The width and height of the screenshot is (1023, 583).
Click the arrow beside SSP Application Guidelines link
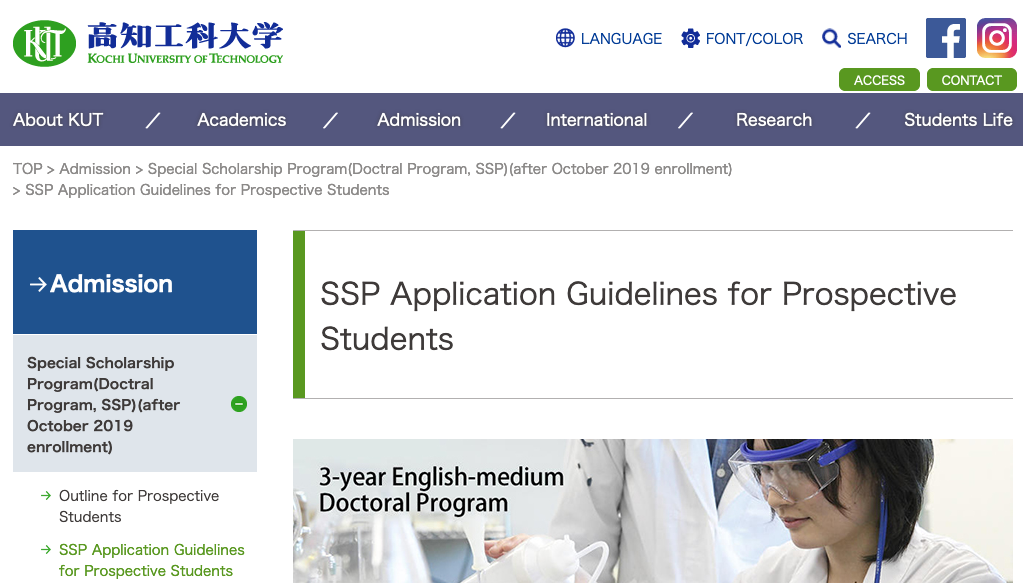pos(46,550)
